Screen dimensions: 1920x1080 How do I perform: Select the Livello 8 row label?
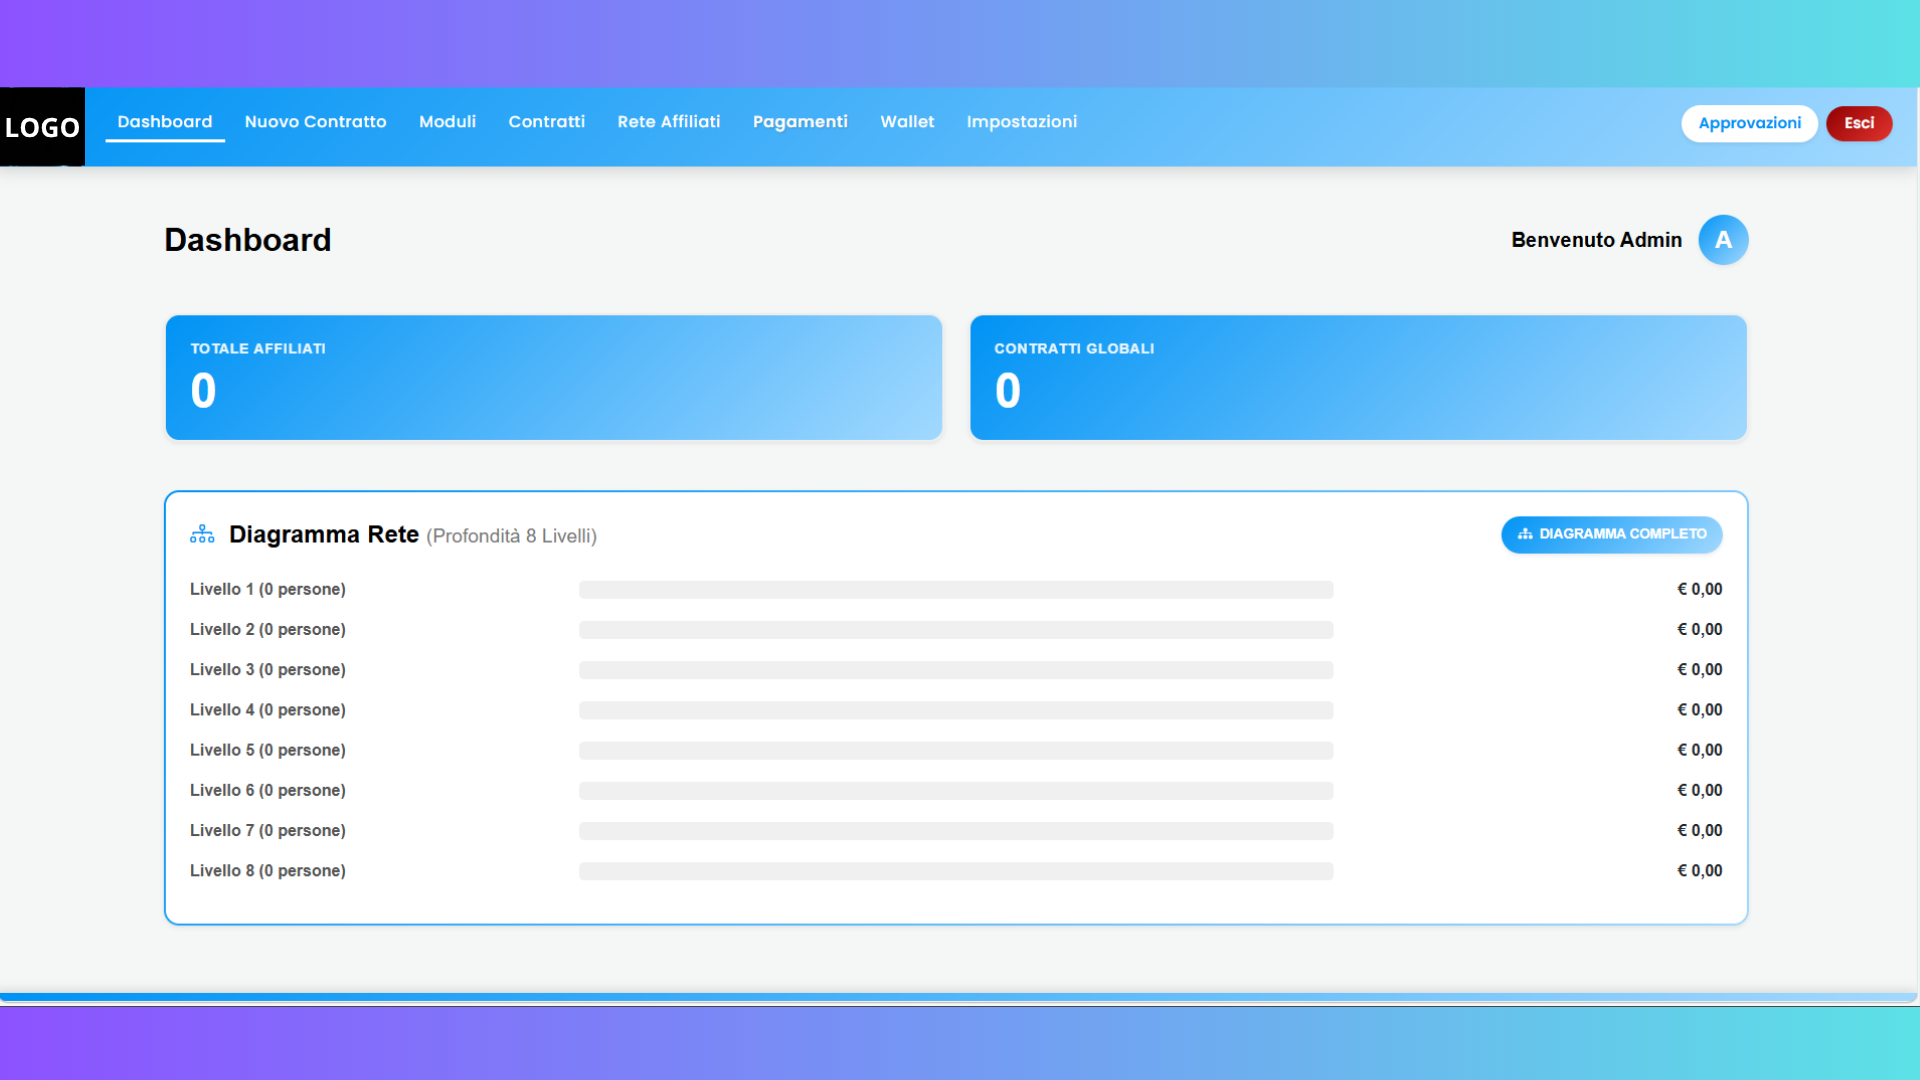[268, 871]
